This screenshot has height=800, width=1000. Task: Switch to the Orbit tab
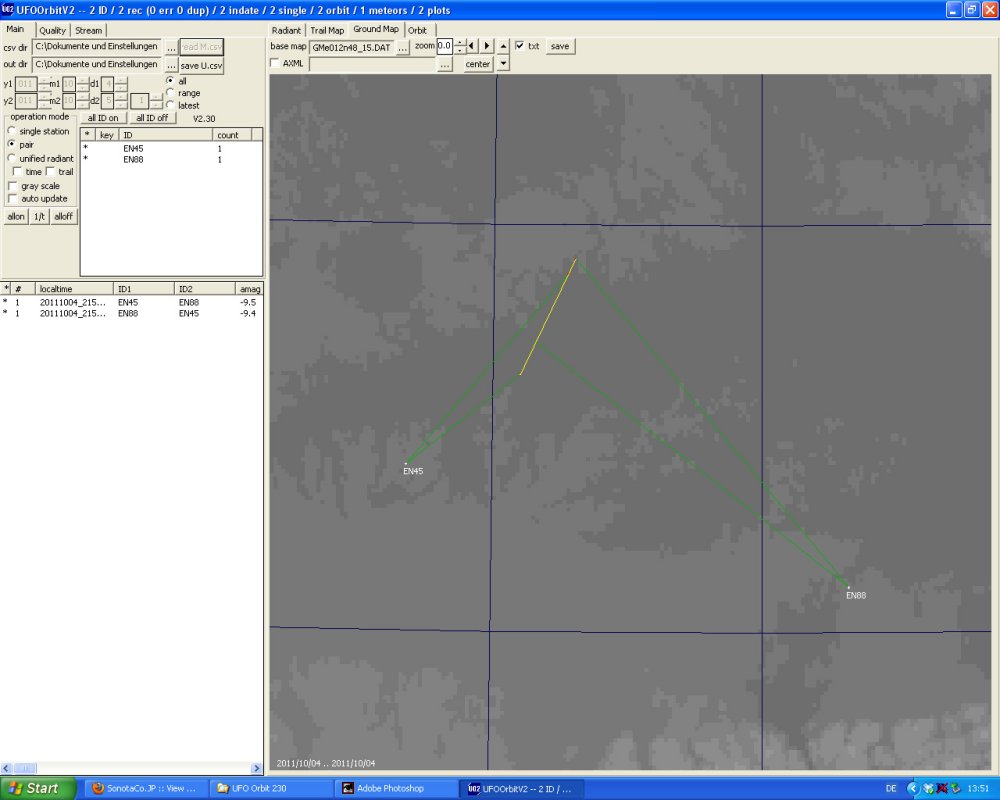pyautogui.click(x=417, y=30)
